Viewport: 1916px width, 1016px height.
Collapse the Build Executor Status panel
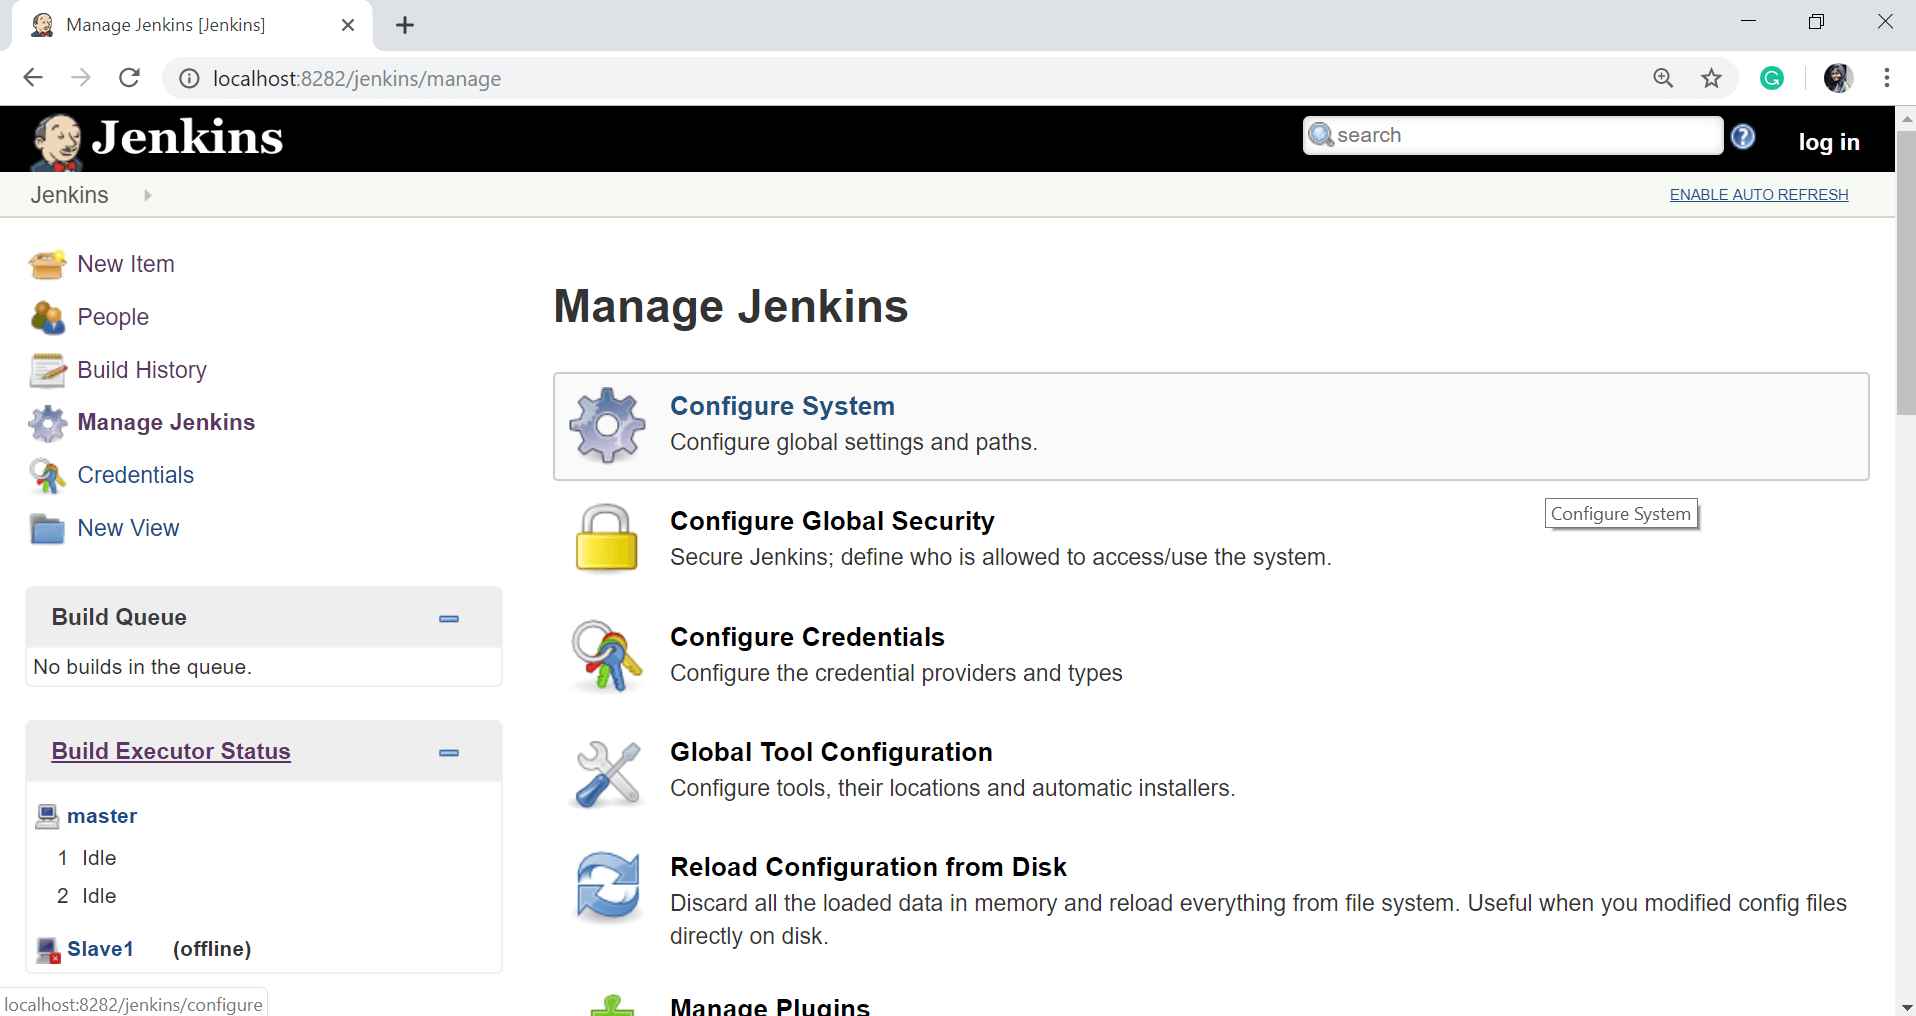(x=449, y=752)
